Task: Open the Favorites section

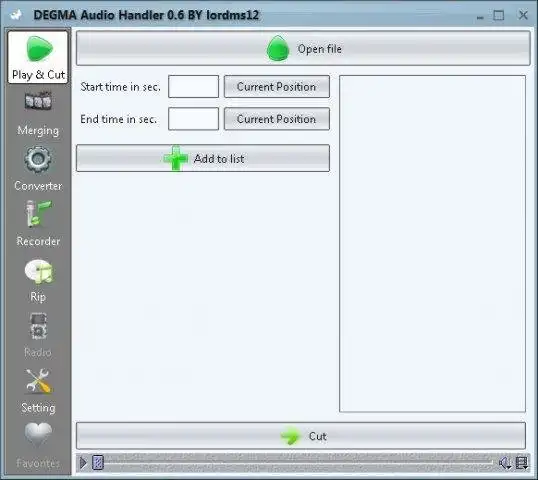Action: (38, 445)
